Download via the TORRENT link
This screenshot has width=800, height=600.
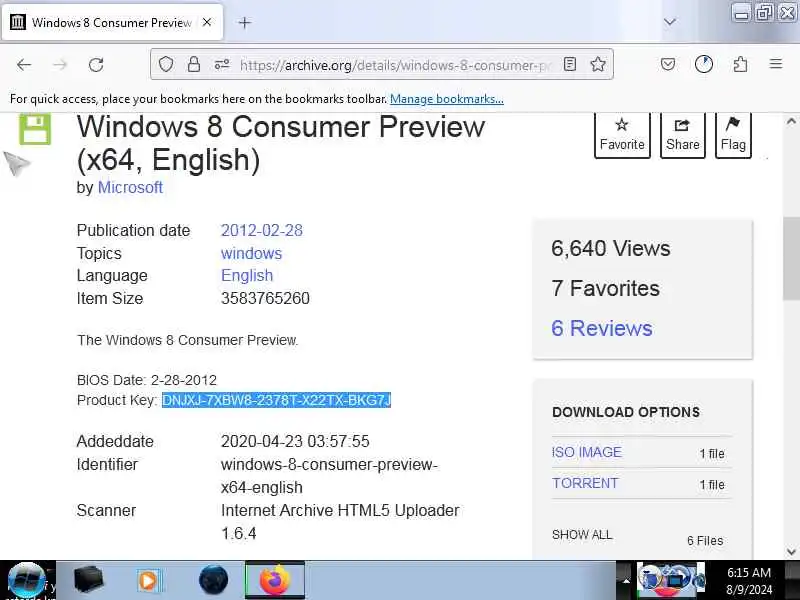click(x=585, y=483)
